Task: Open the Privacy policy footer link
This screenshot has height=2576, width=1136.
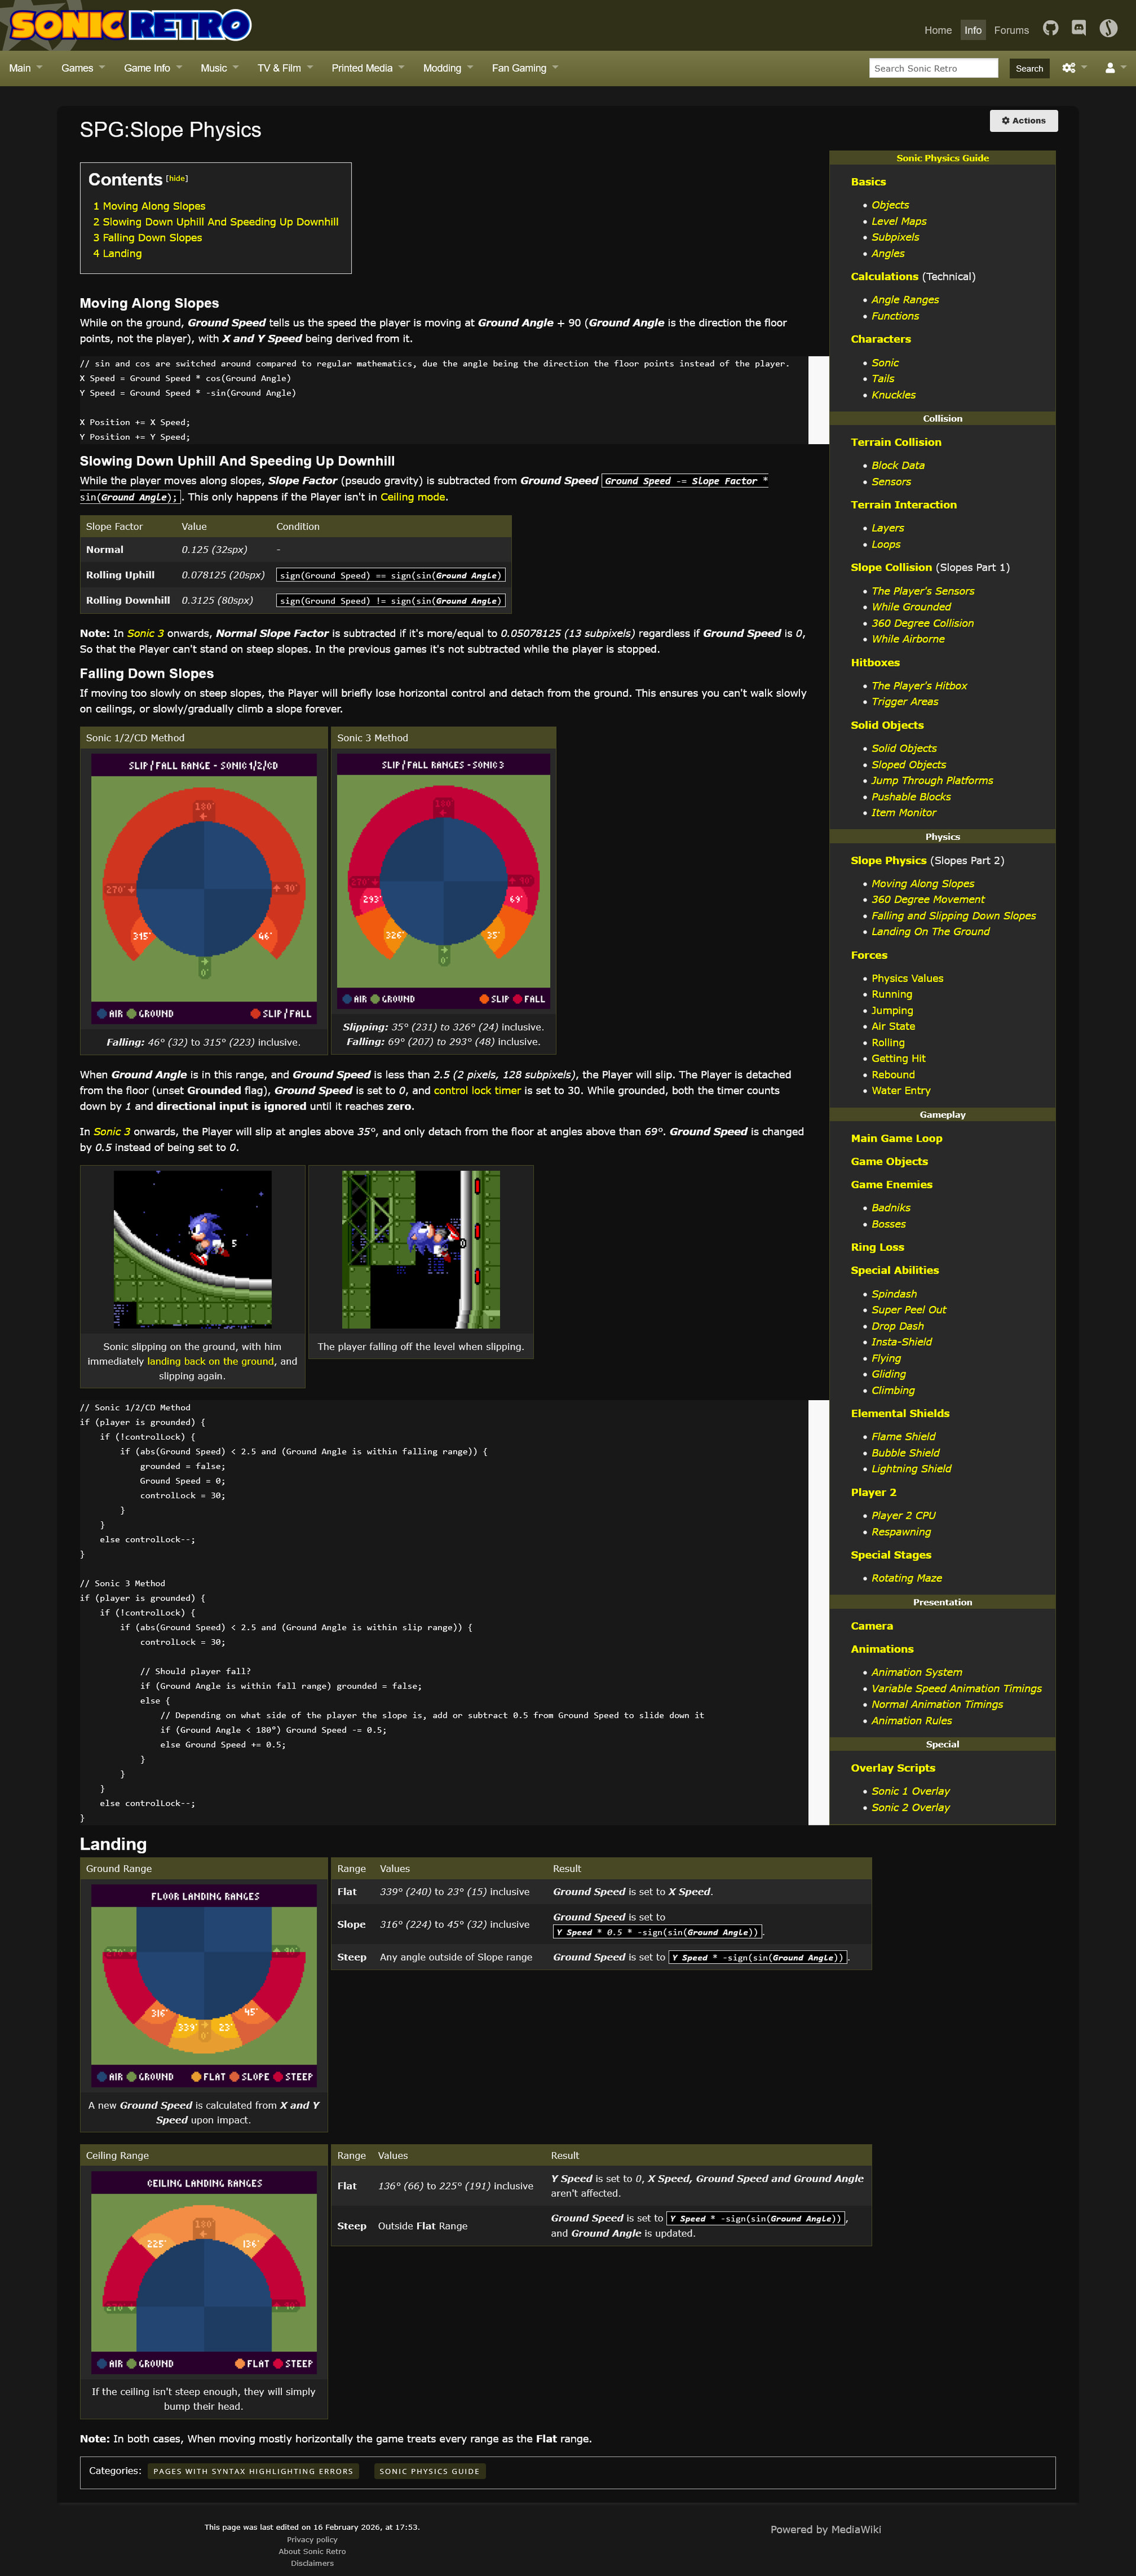Action: click(312, 2539)
